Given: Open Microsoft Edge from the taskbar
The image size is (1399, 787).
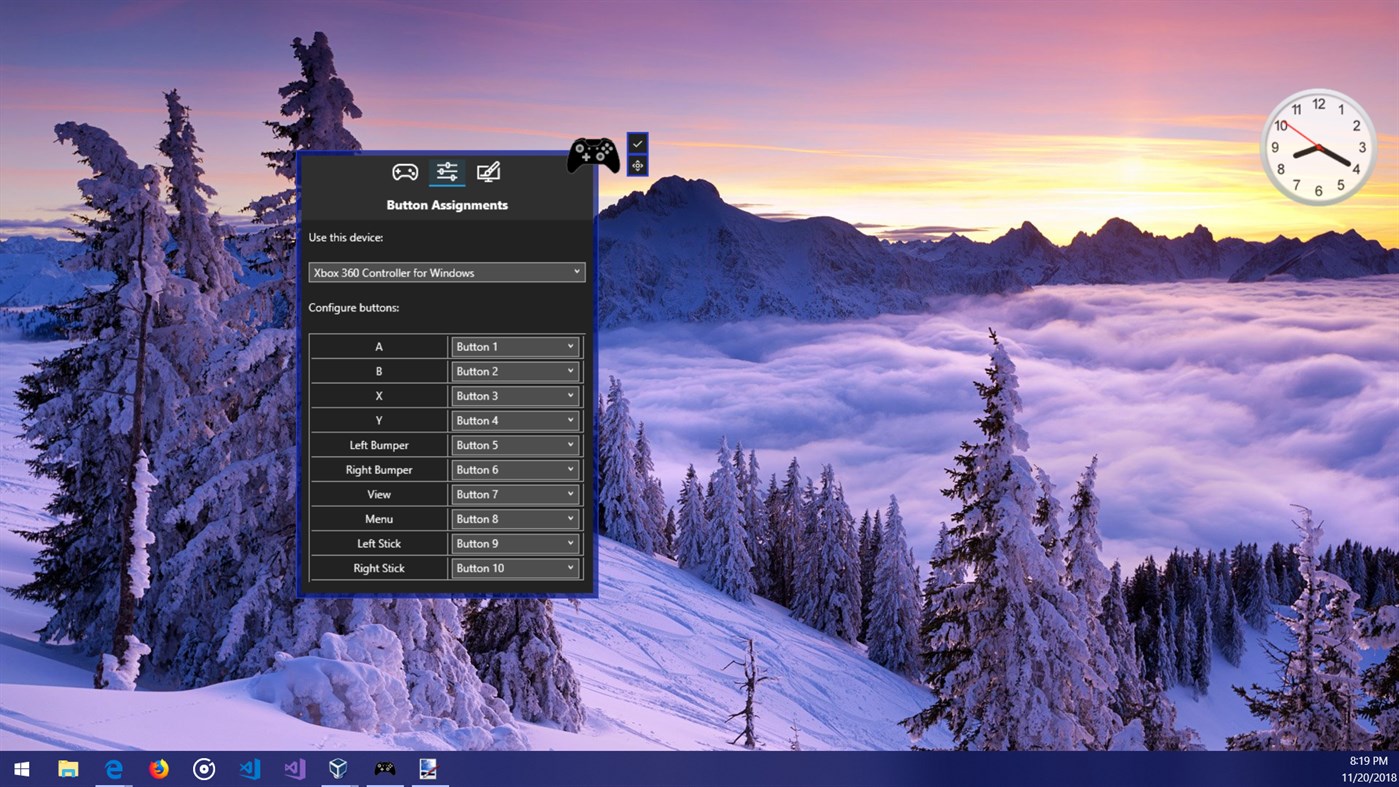Looking at the screenshot, I should [114, 769].
